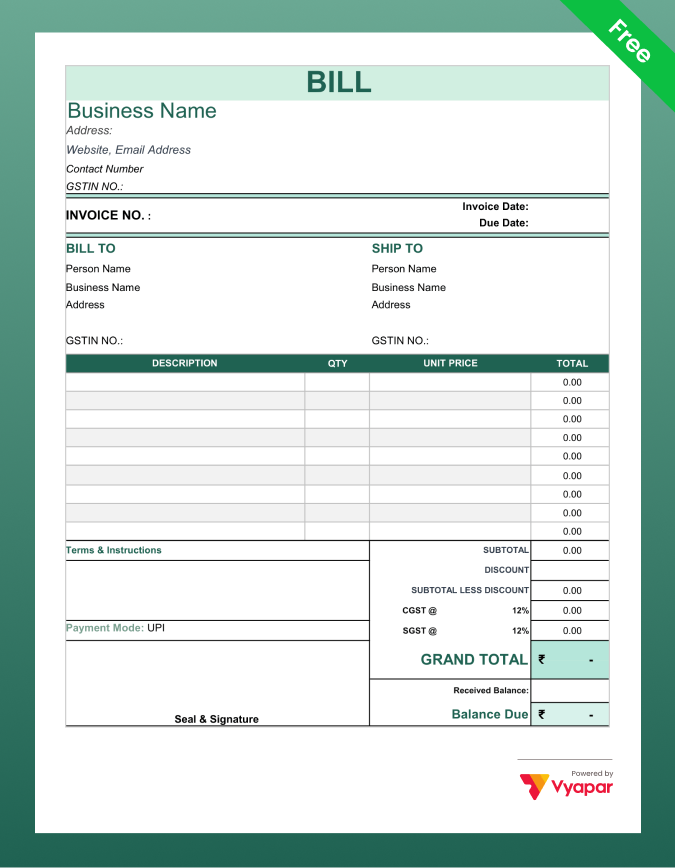This screenshot has height=868, width=675.
Task: Click the SUBTOTAL LESS DISCOUNT value
Action: [x=570, y=591]
